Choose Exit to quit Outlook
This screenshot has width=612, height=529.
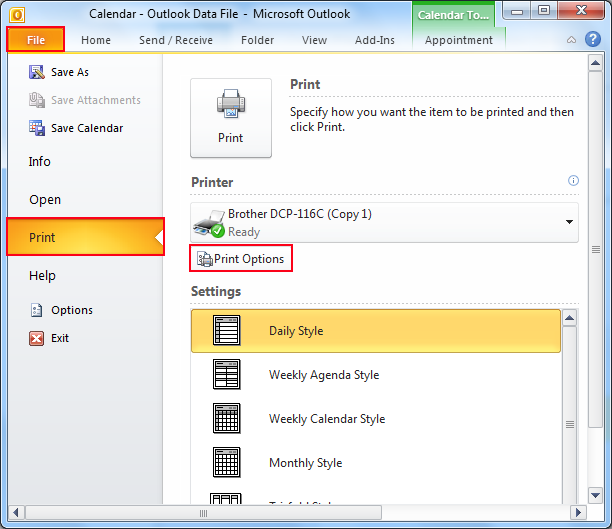60,338
